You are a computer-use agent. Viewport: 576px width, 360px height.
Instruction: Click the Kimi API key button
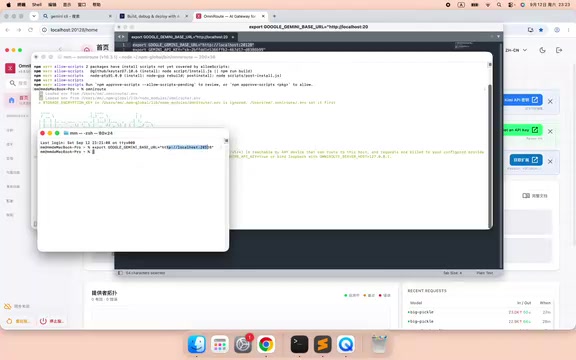pos(523,100)
